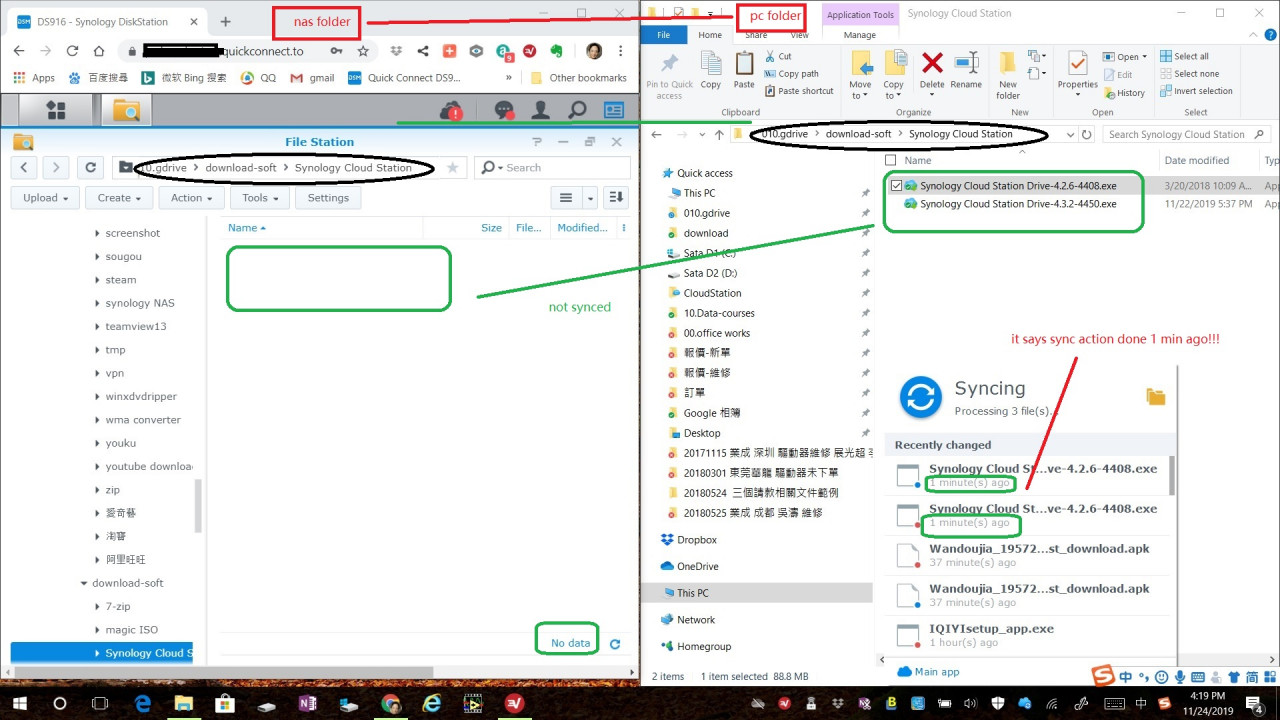Star the current folder as favorite
1280x720 pixels.
click(x=453, y=168)
